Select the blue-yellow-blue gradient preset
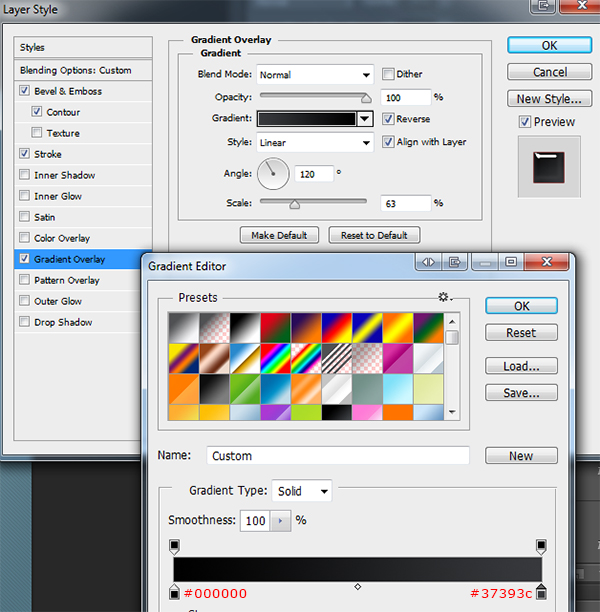Viewport: 600px width, 612px height. [x=367, y=327]
